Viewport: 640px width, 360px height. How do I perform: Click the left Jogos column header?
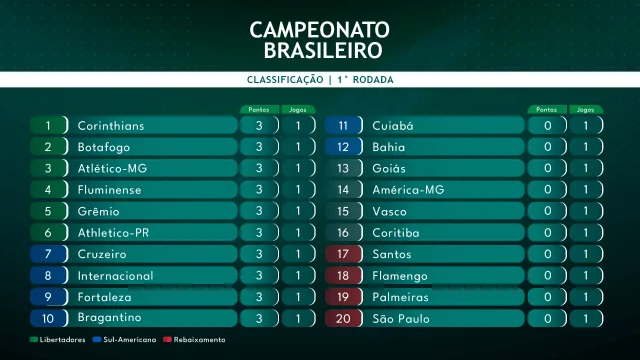(x=298, y=110)
